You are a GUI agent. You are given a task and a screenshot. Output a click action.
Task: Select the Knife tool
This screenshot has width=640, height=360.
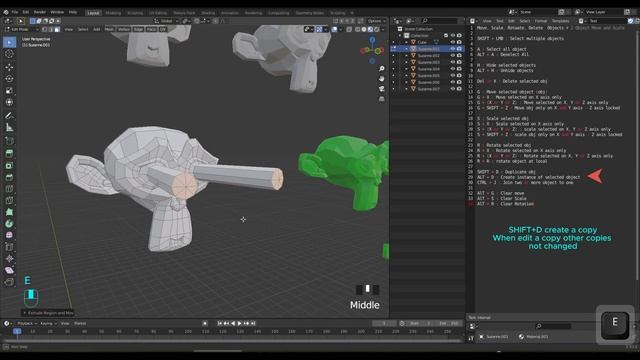tap(9, 200)
